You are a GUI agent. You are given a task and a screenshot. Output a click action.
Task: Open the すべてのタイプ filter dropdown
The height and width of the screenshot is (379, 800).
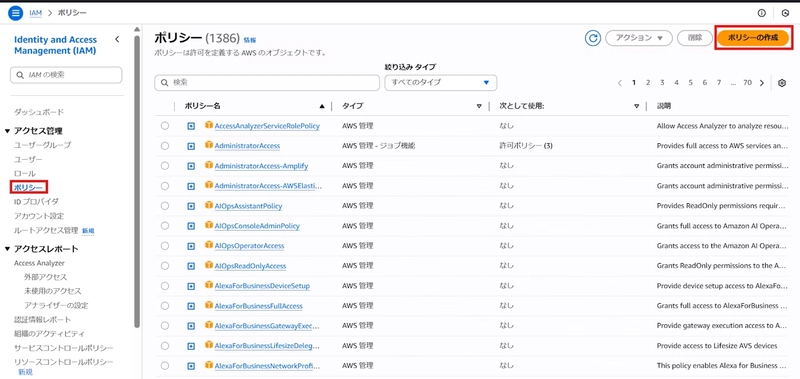[441, 83]
